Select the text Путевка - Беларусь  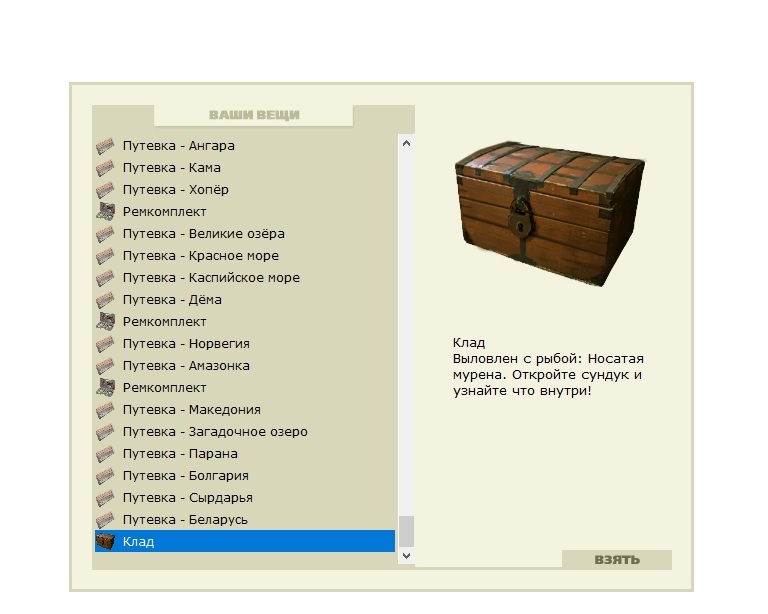(185, 520)
